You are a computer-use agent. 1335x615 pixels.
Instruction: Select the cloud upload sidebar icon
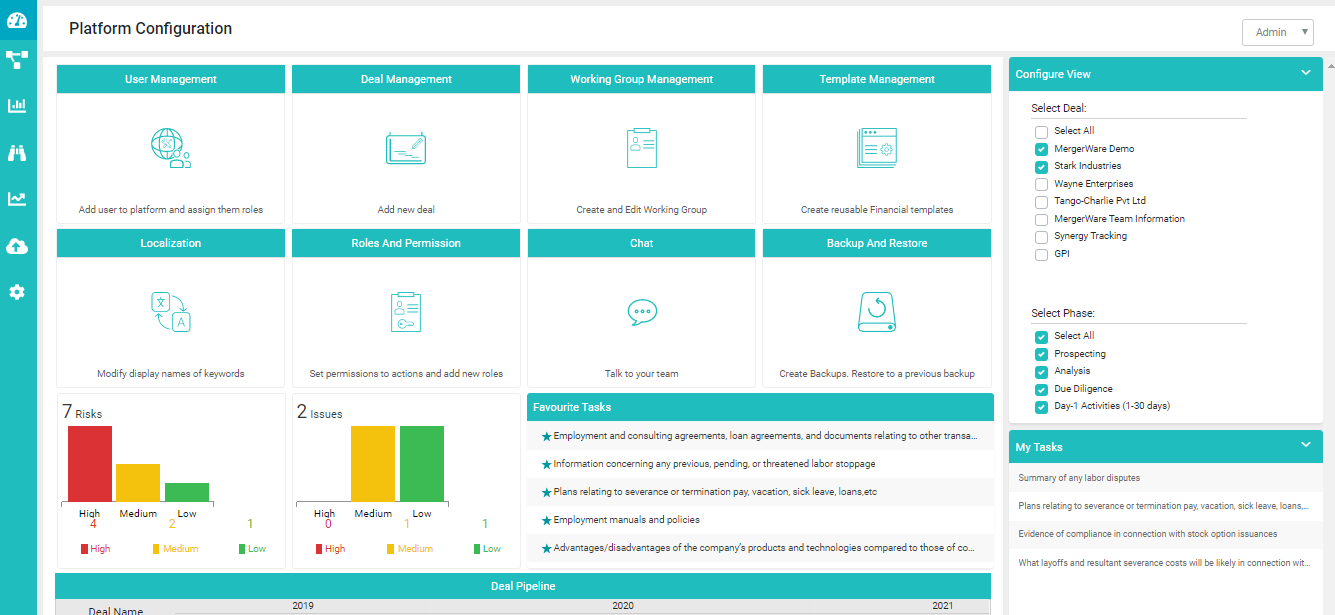click(x=18, y=245)
